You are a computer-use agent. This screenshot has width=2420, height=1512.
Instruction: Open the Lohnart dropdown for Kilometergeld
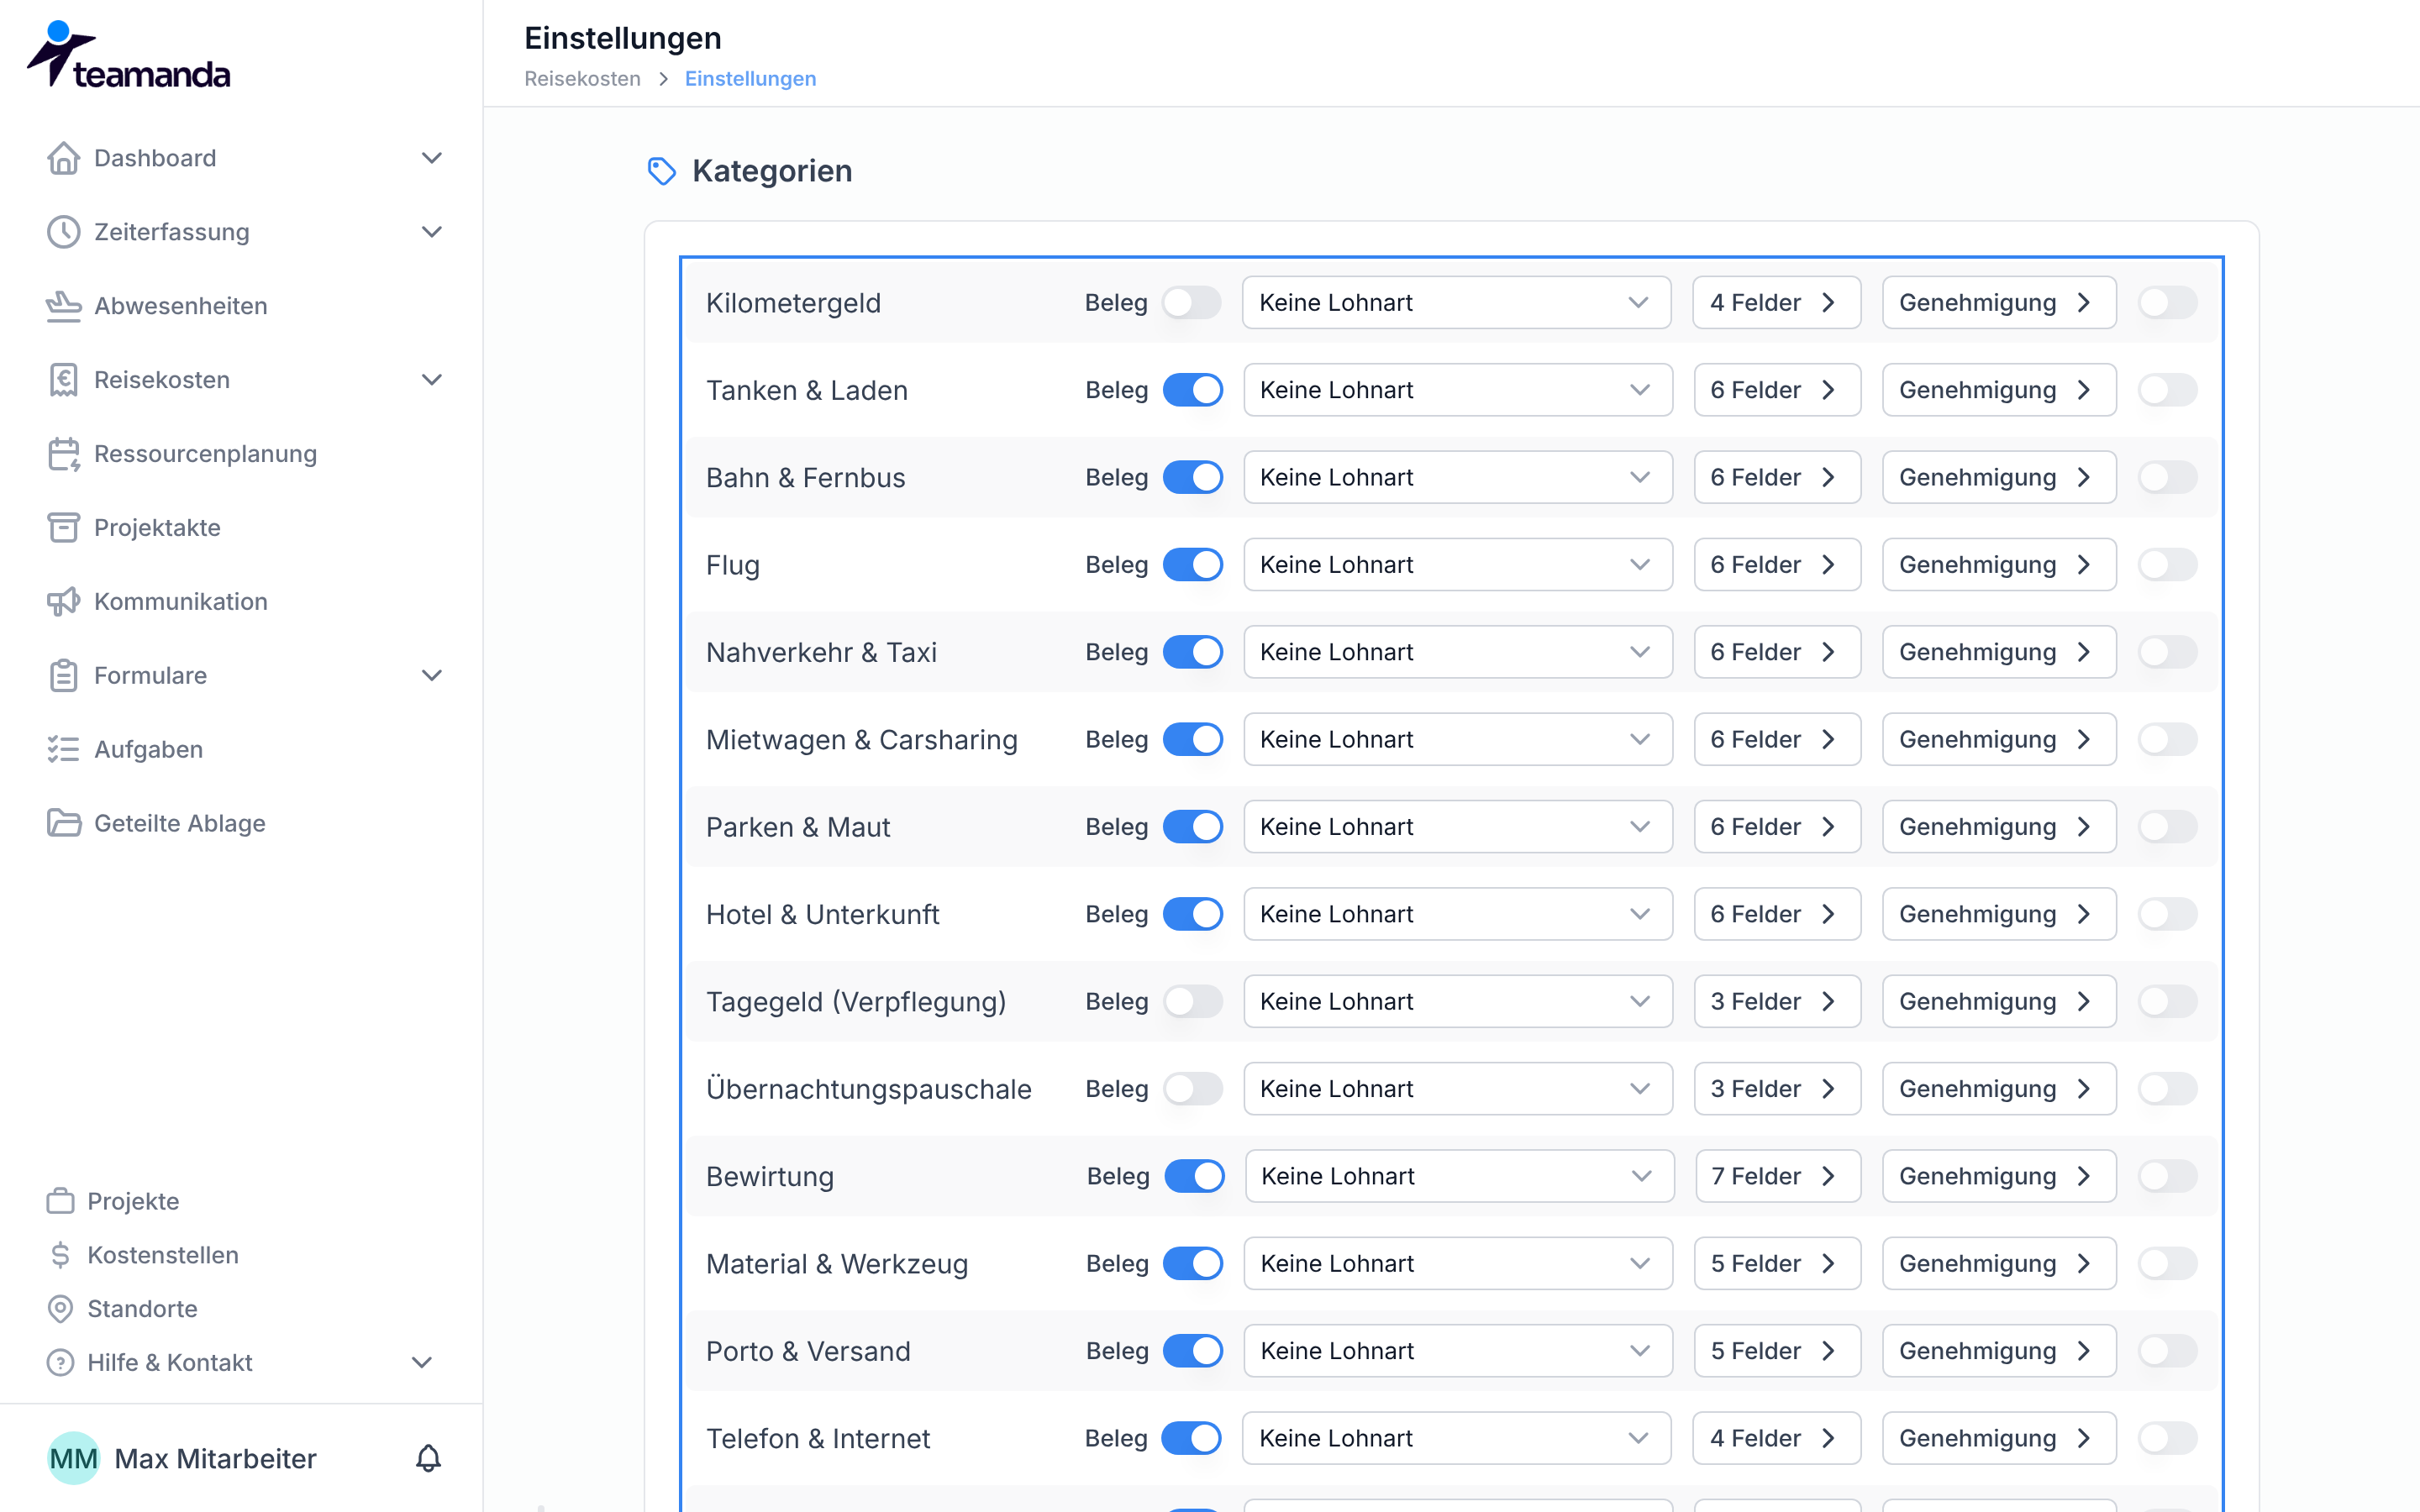click(1456, 303)
